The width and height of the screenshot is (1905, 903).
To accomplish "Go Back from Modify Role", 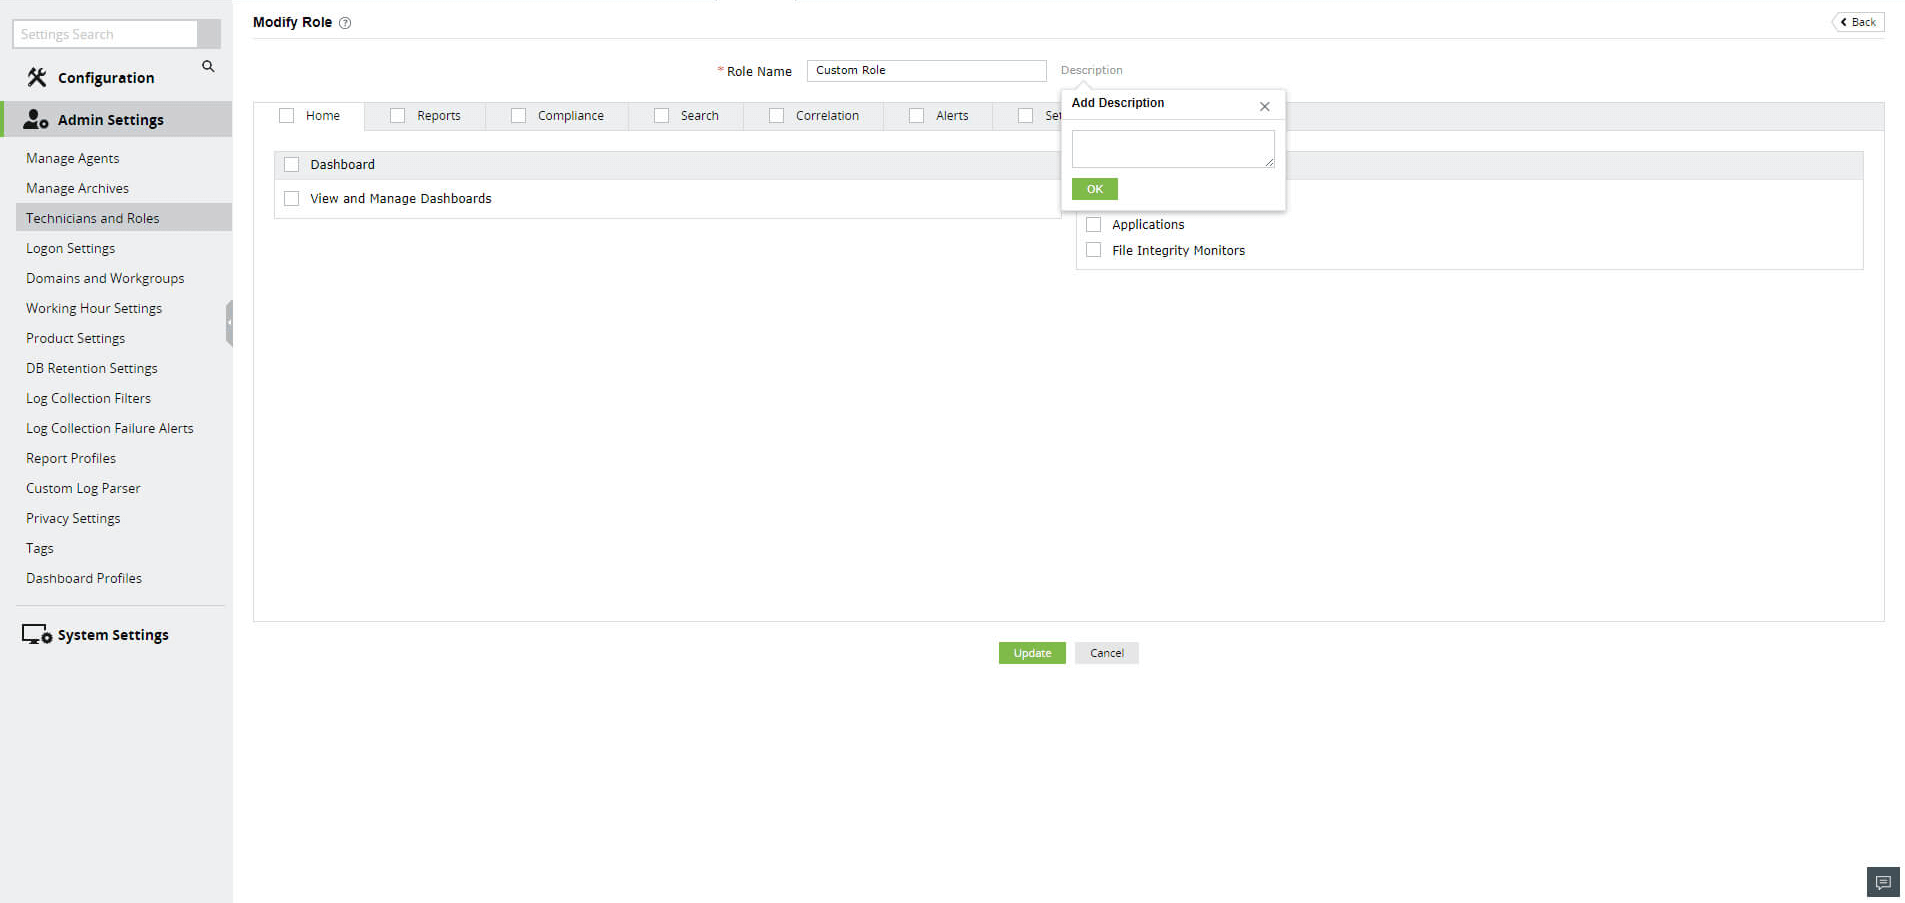I will [x=1858, y=22].
